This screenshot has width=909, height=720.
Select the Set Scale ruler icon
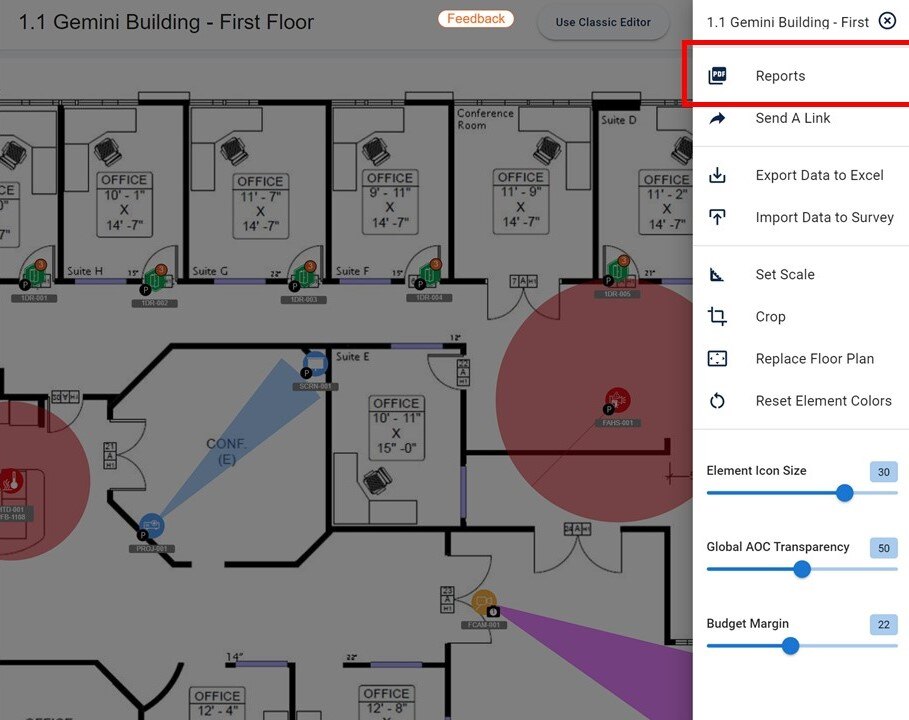pos(717,274)
